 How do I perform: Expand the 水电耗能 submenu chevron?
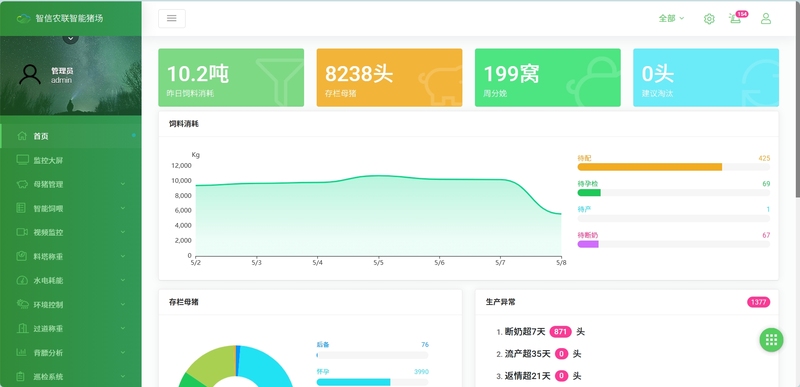[122, 280]
